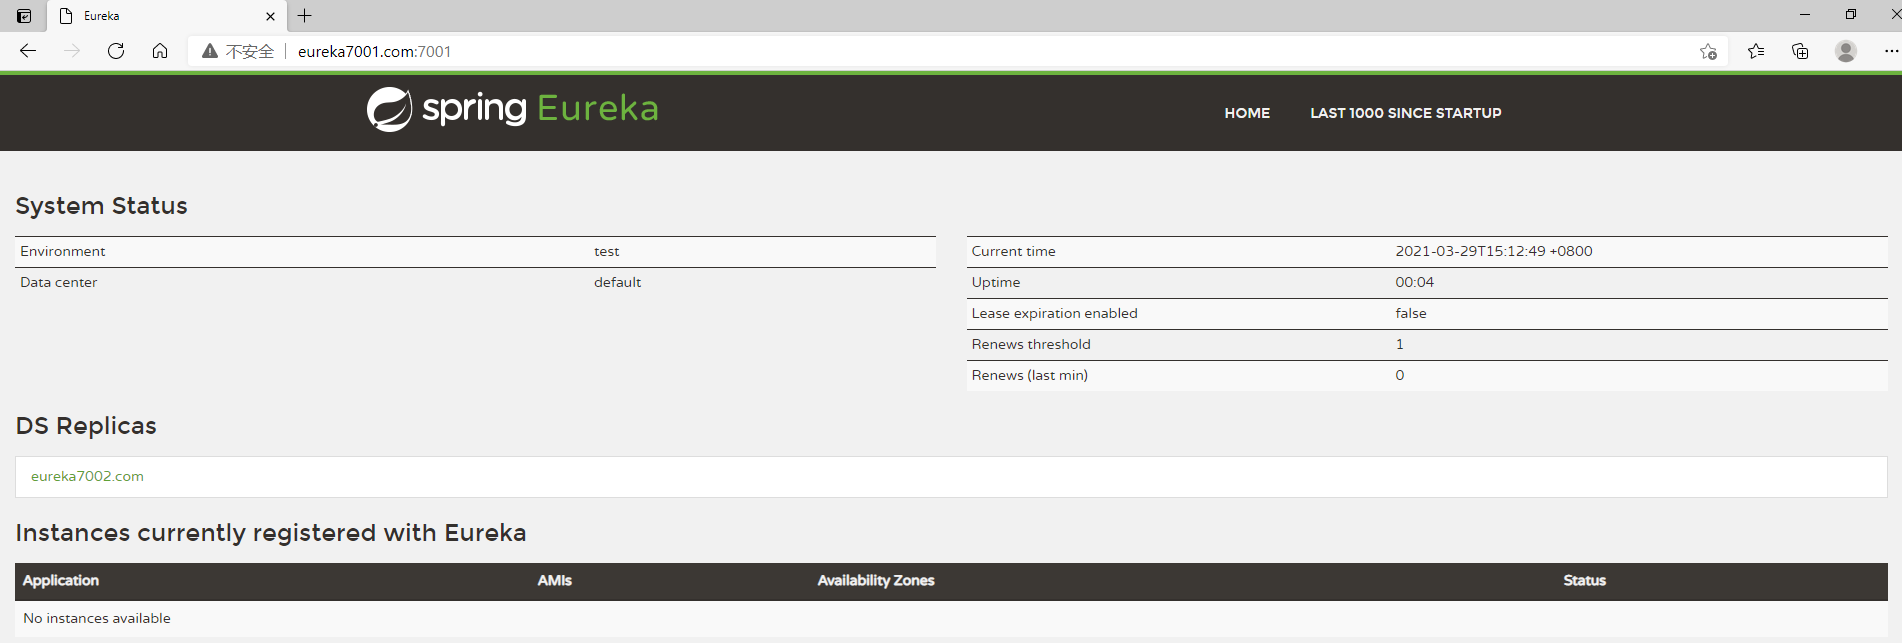Click the Availability Zones column header
This screenshot has width=1902, height=643.
[876, 580]
